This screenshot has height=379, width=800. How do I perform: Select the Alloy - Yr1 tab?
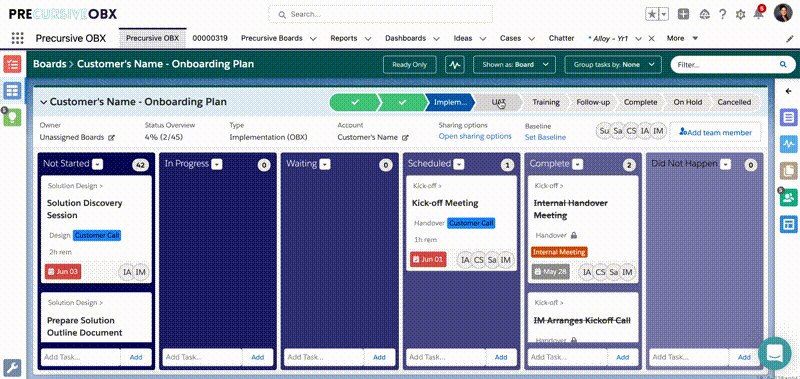click(610, 38)
